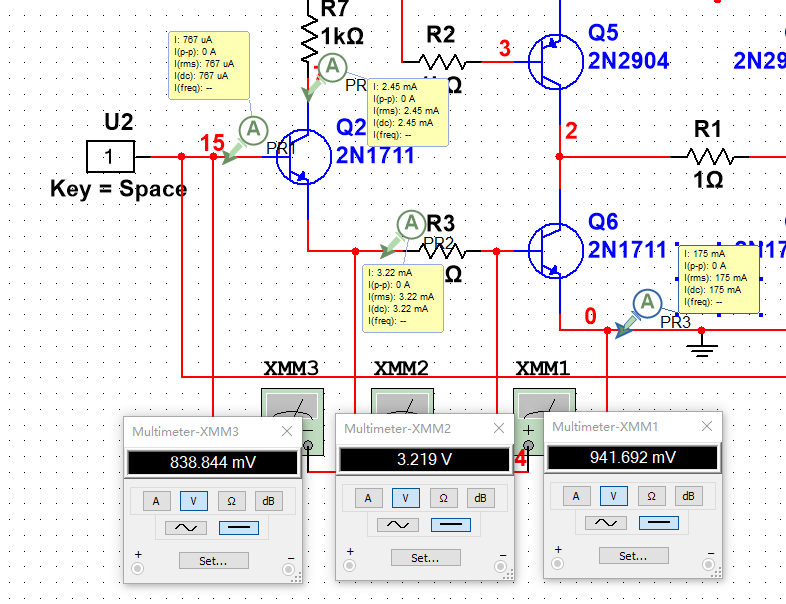Image resolution: width=786 pixels, height=604 pixels.
Task: Switch XMM3 multimeter to ammeter mode
Action: click(156, 501)
